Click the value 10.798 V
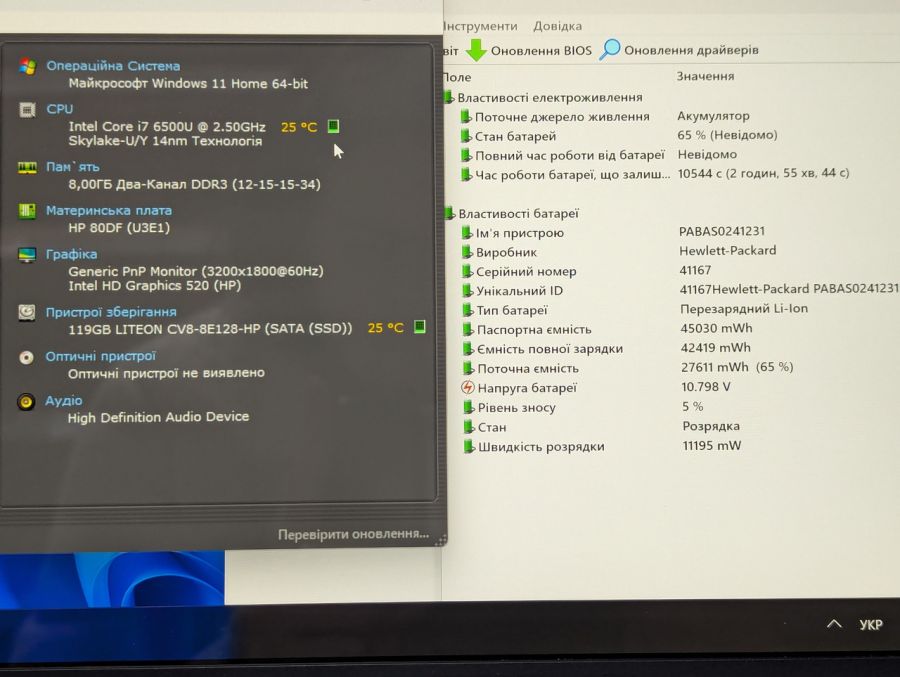900x677 pixels. 706,387
